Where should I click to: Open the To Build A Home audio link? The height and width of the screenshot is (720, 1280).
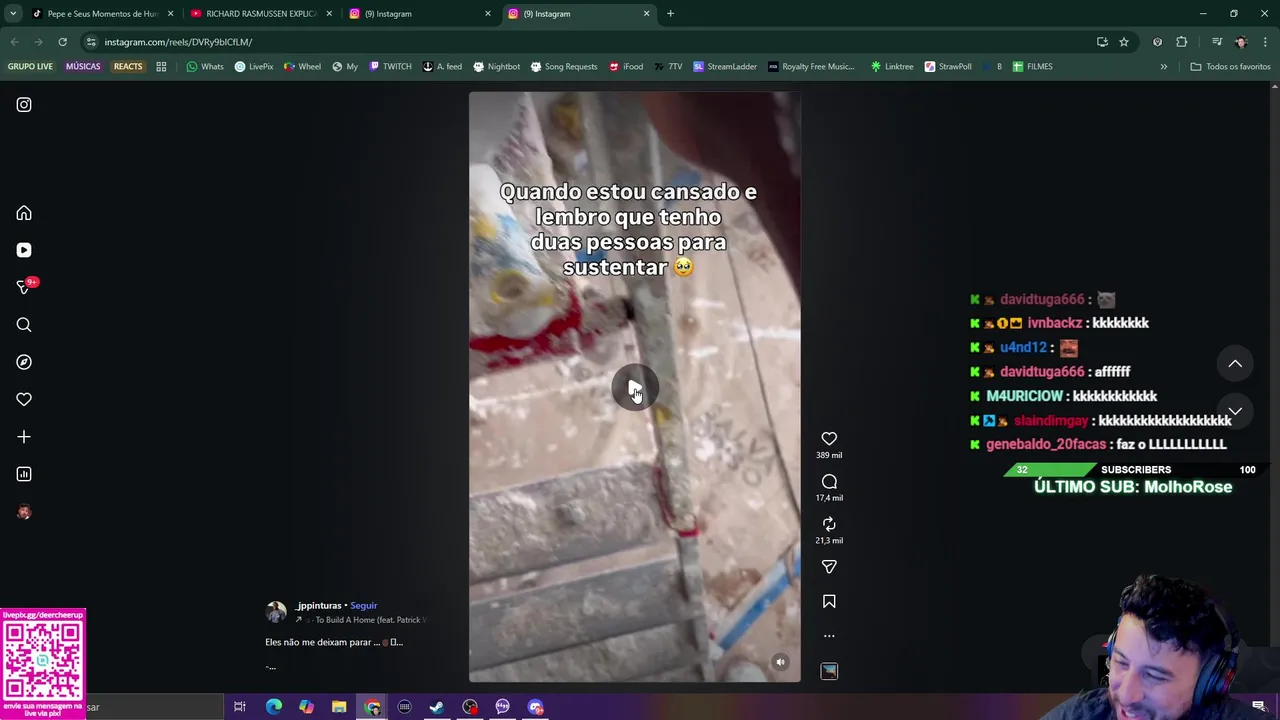pos(365,620)
